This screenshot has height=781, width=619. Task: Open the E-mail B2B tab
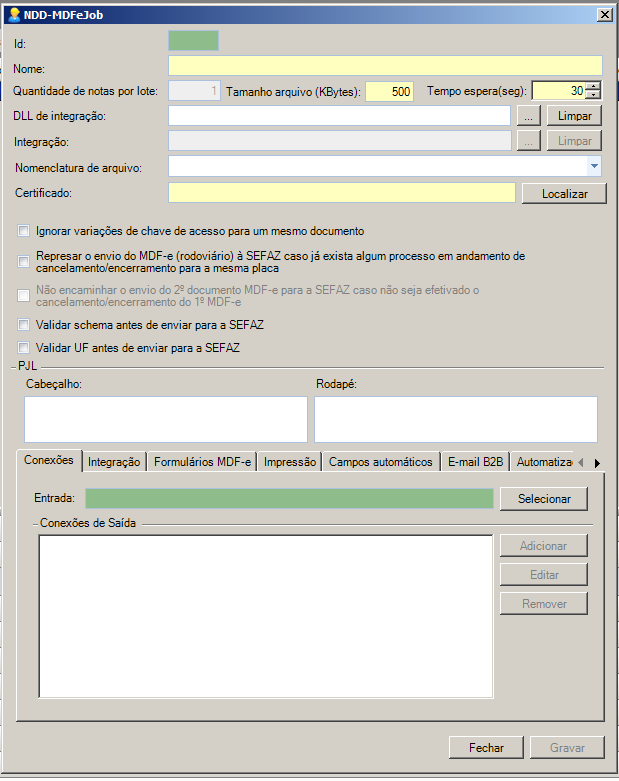(x=475, y=462)
